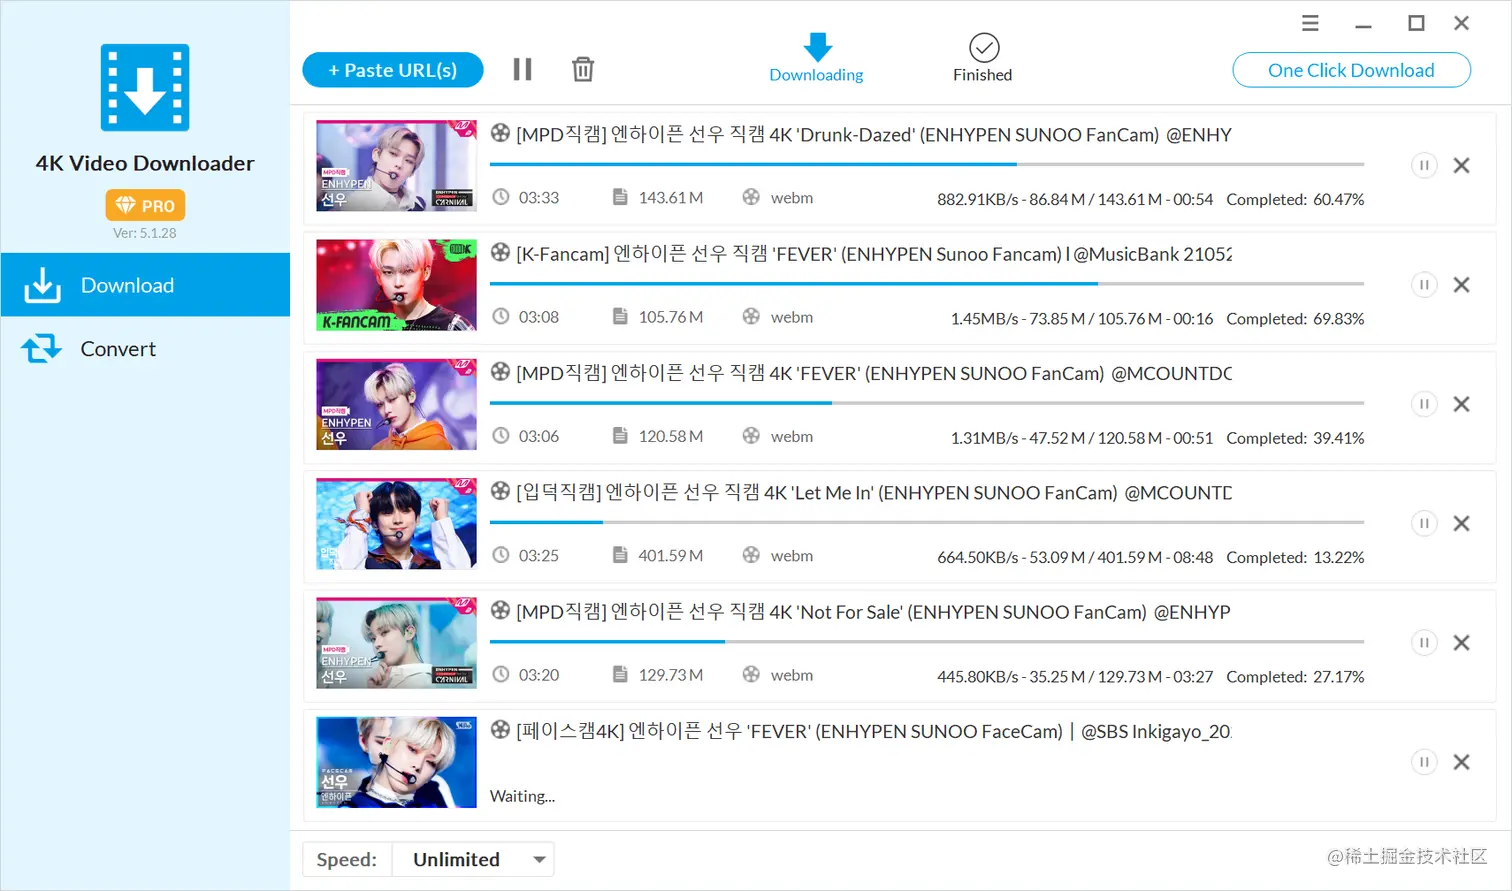1512x891 pixels.
Task: Click the film reel icon beside 'Let Me In' title
Action: pyautogui.click(x=500, y=491)
